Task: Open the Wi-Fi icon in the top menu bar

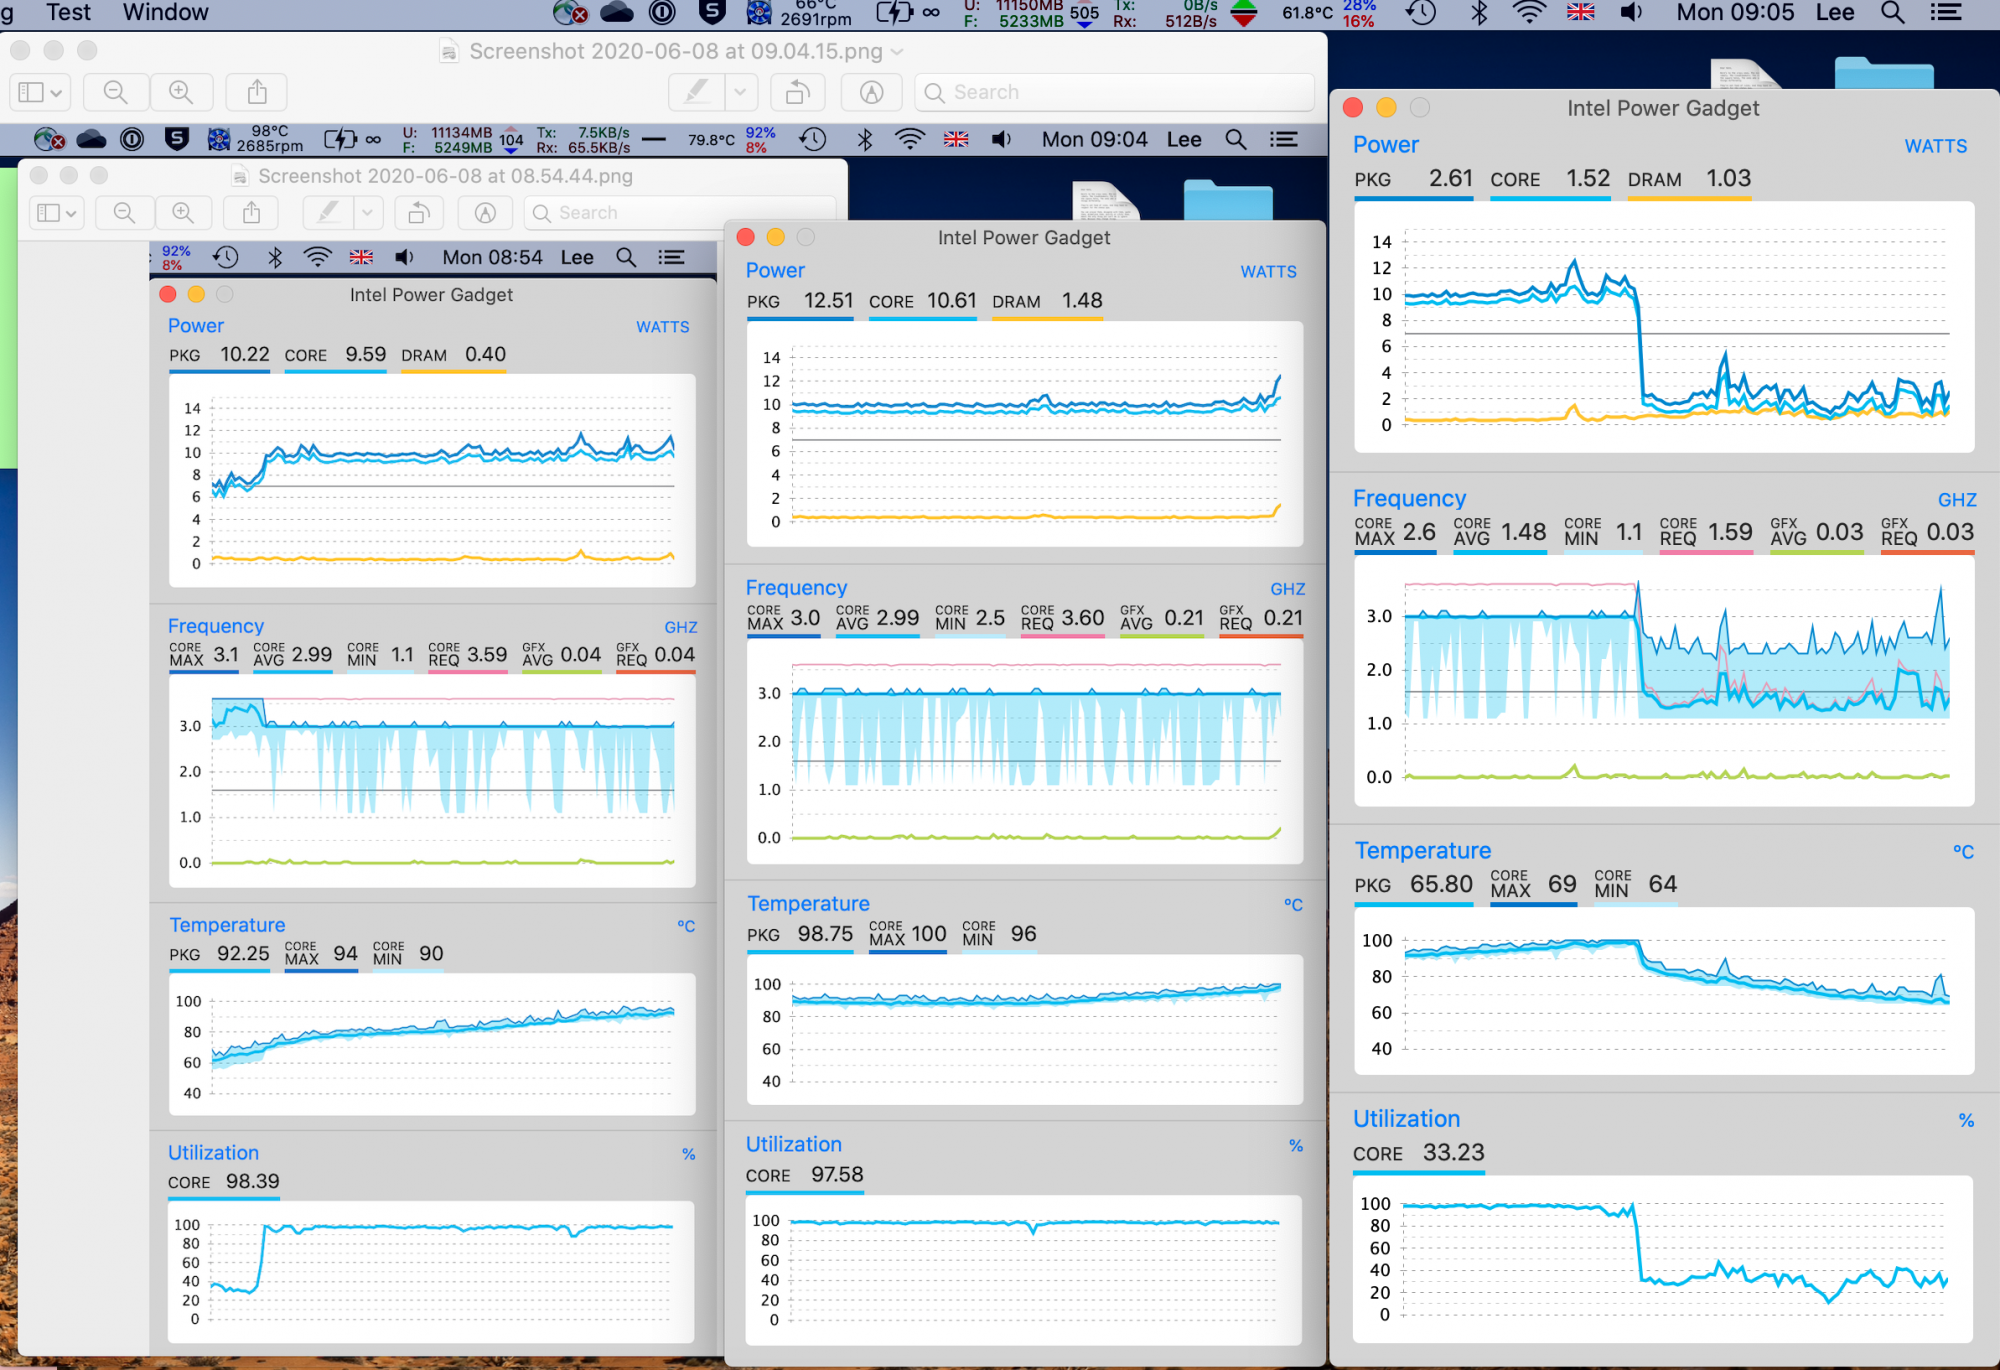Action: [1529, 12]
